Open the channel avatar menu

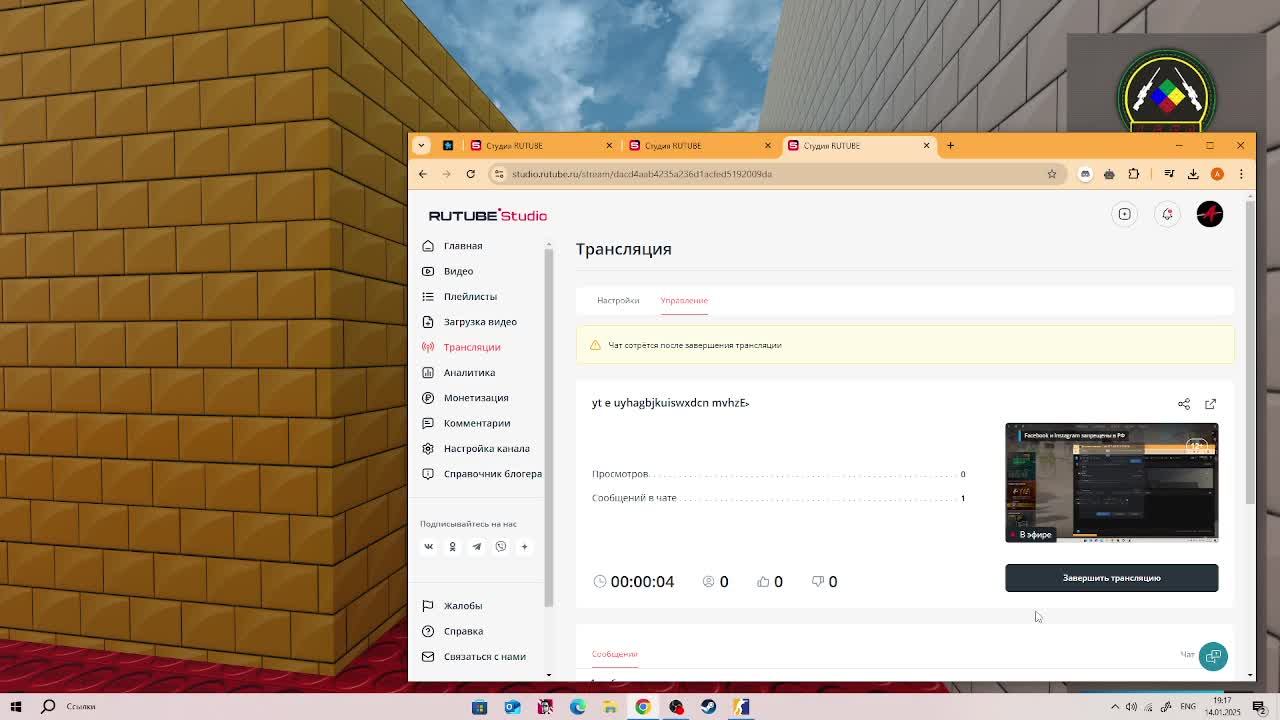[1210, 214]
